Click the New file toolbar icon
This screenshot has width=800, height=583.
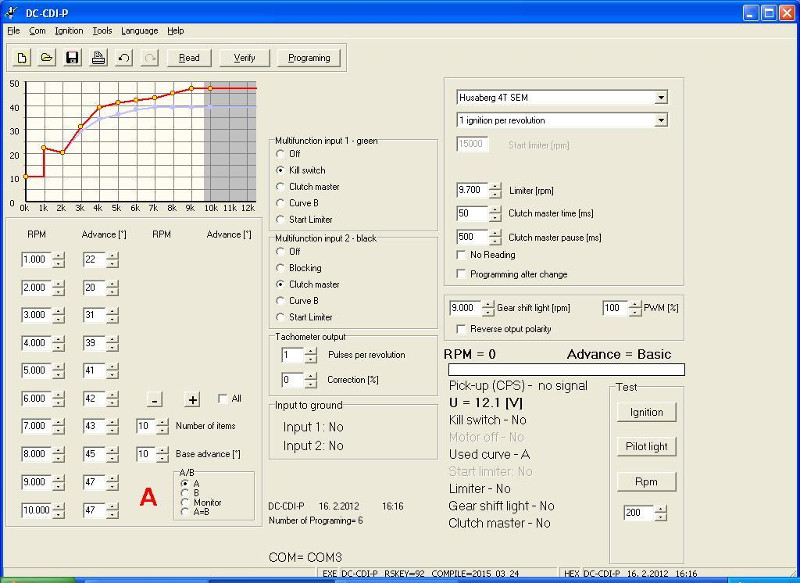(x=22, y=58)
